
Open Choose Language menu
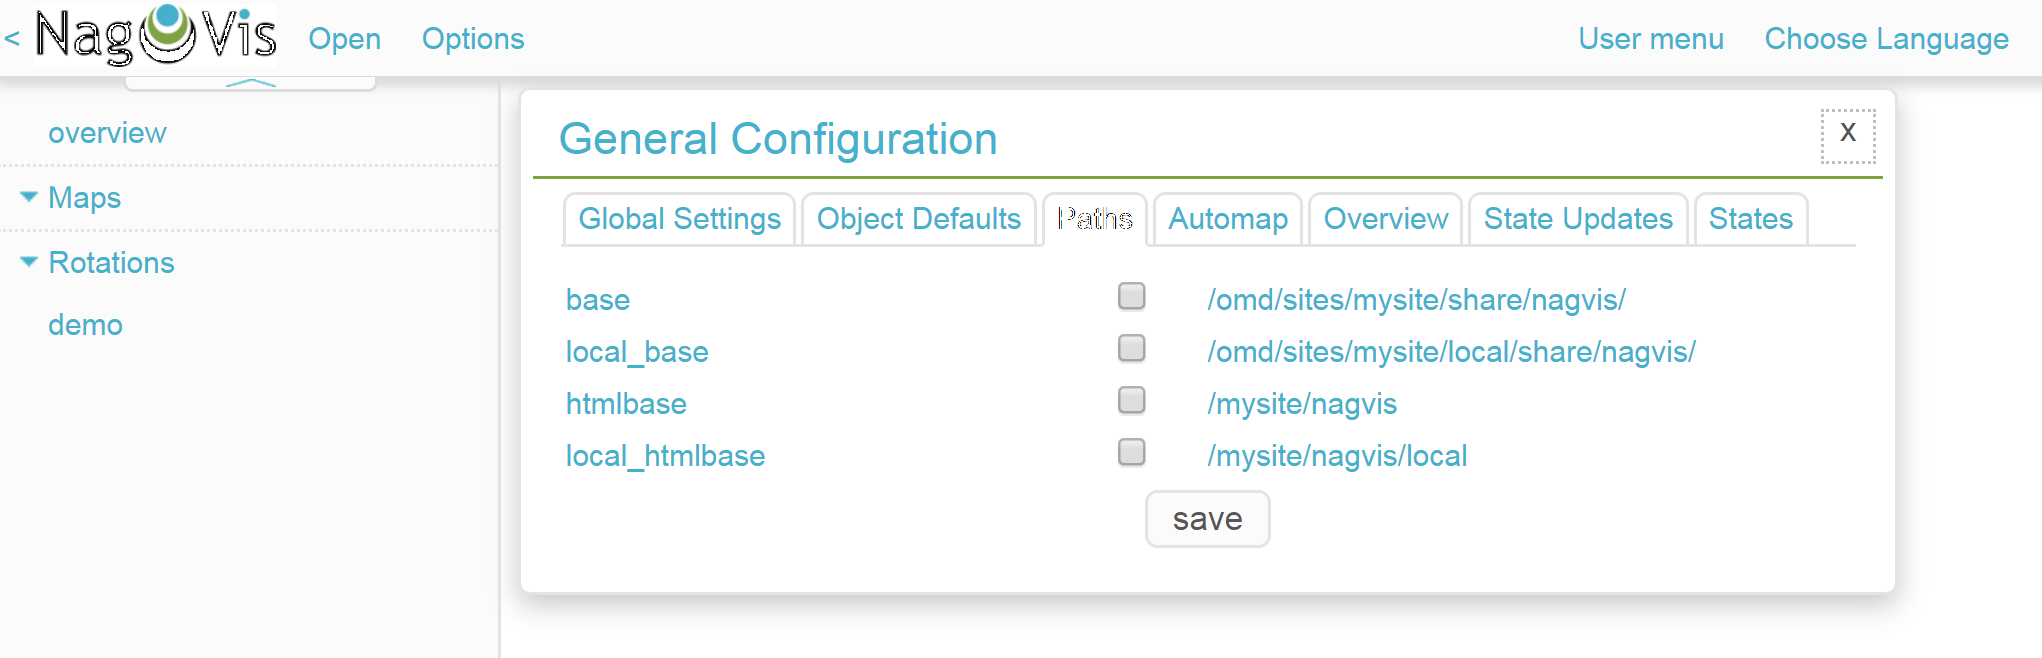tap(1886, 39)
